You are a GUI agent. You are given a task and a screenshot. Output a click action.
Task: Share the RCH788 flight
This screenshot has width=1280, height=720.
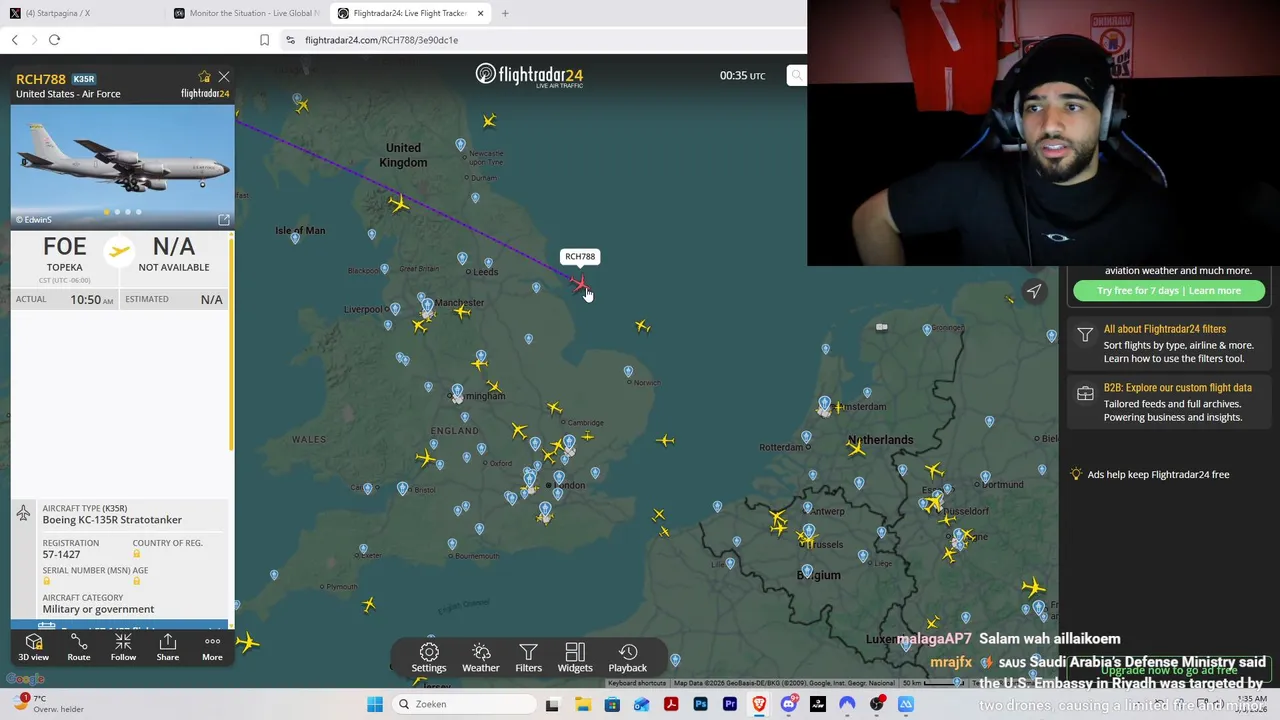(167, 647)
